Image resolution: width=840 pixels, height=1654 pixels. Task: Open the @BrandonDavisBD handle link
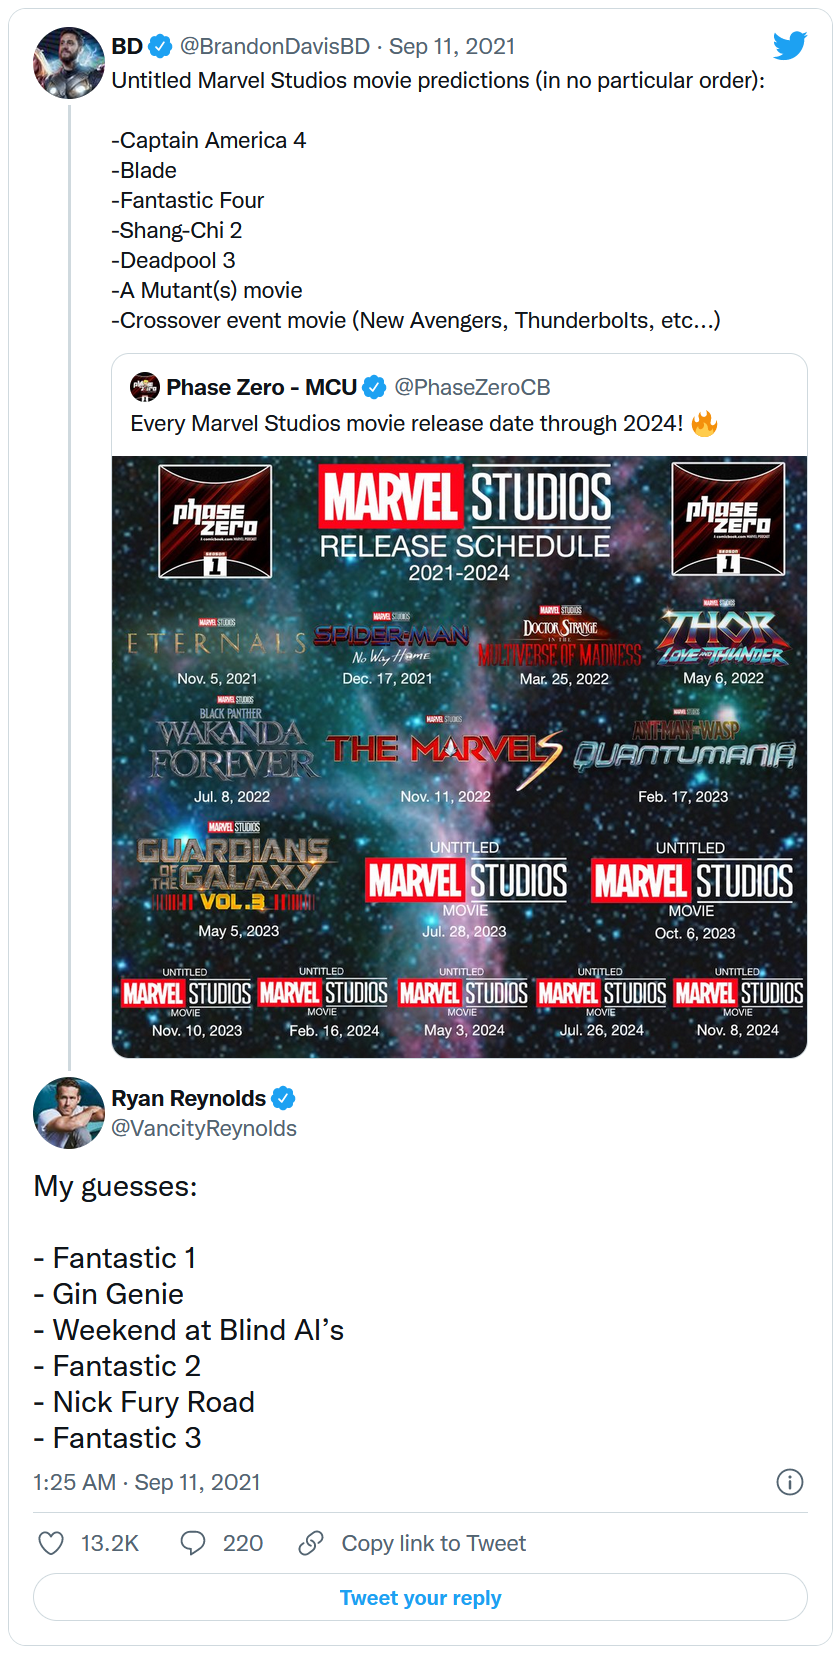[x=274, y=46]
